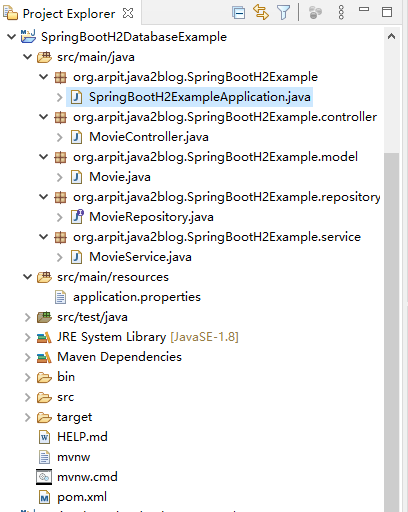Select SpringBootH2DatabaseExample project name
This screenshot has height=512, width=408.
tap(134, 37)
